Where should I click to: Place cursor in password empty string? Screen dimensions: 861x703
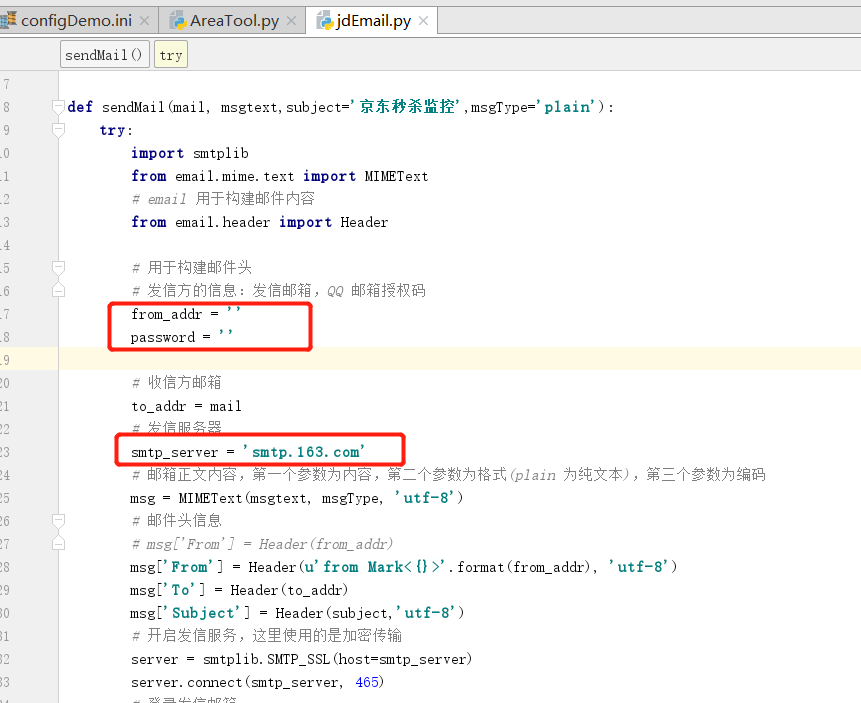226,335
